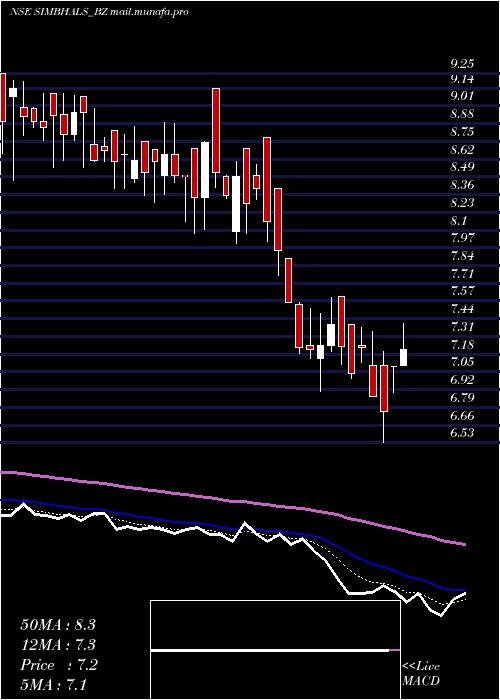Click the 8.62 price axis label
This screenshot has width=500, height=700.
point(462,150)
